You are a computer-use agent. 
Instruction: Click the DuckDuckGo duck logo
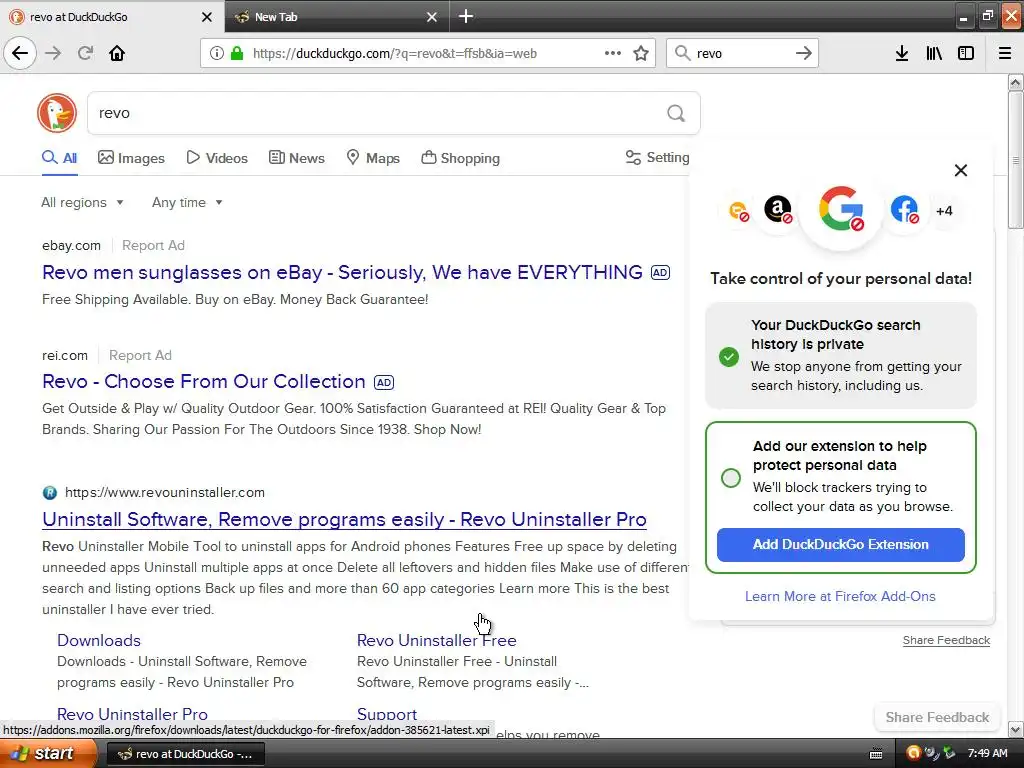[57, 113]
